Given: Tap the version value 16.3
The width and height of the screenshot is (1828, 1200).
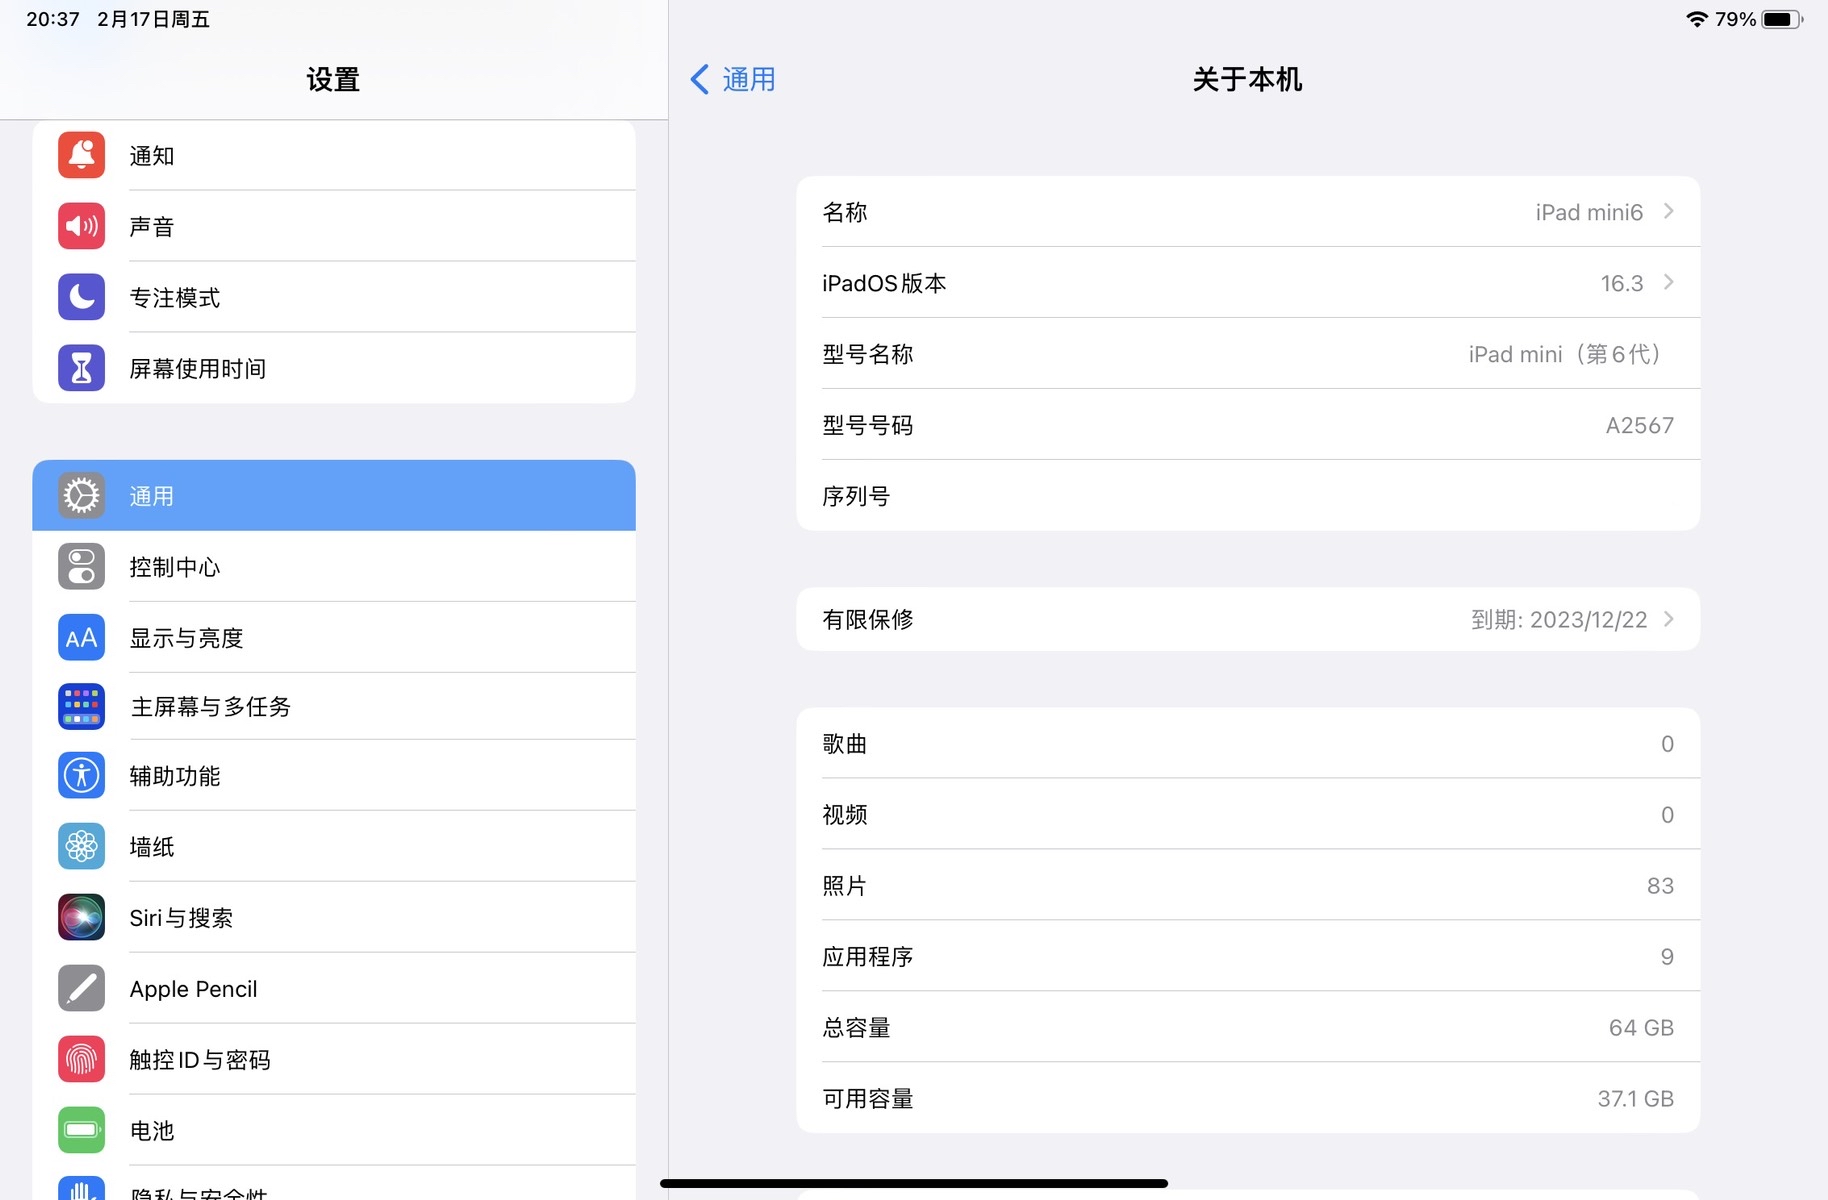Looking at the screenshot, I should click(1621, 283).
